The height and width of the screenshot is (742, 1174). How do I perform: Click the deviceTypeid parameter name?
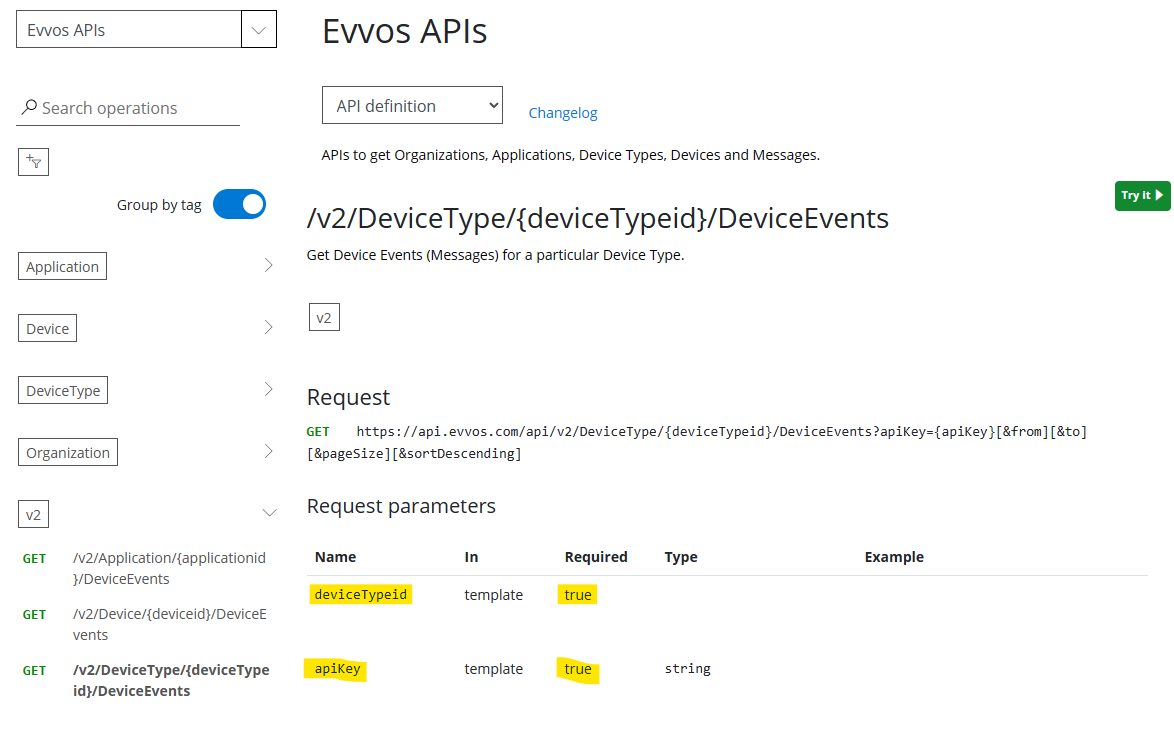[361, 594]
